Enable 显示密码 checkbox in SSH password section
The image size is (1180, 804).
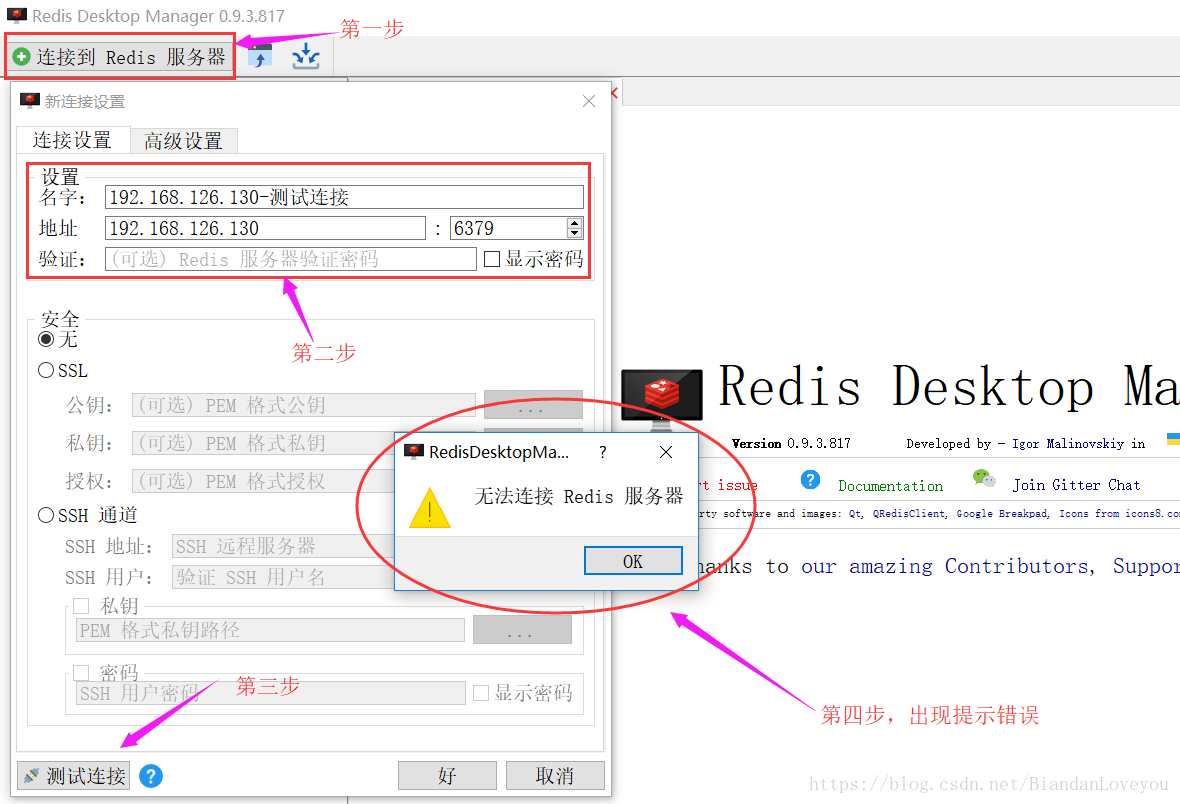pos(481,693)
